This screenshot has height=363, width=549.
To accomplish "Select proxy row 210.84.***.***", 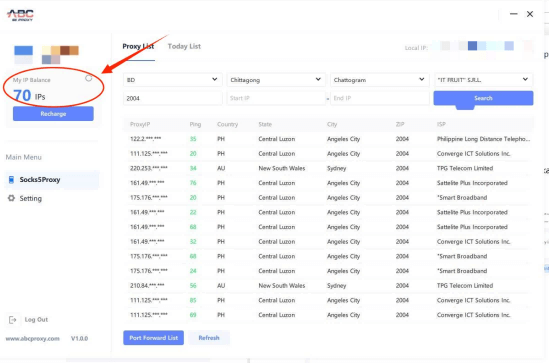I will tap(328, 286).
